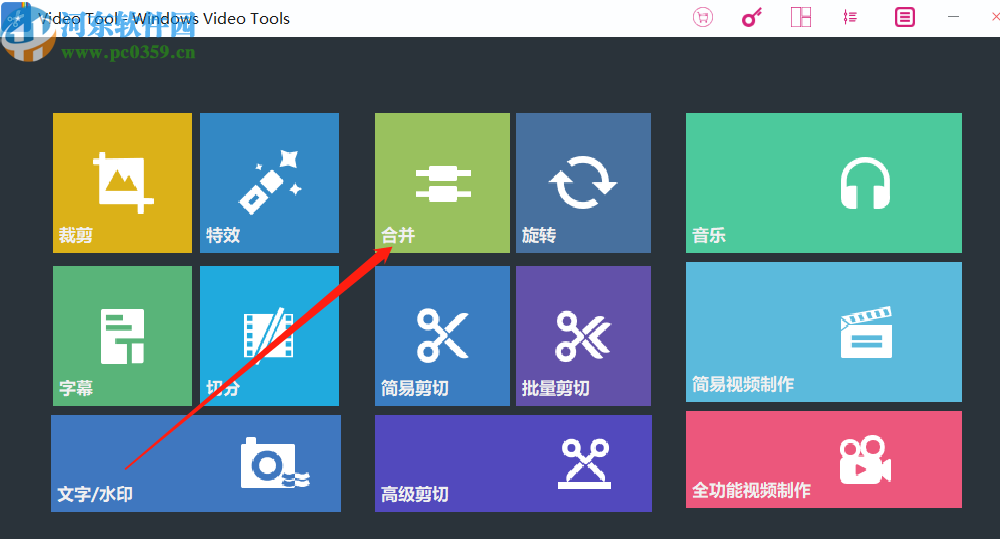Open the 高级剪切 advanced cut tile
The width and height of the screenshot is (1000, 539).
(x=513, y=464)
